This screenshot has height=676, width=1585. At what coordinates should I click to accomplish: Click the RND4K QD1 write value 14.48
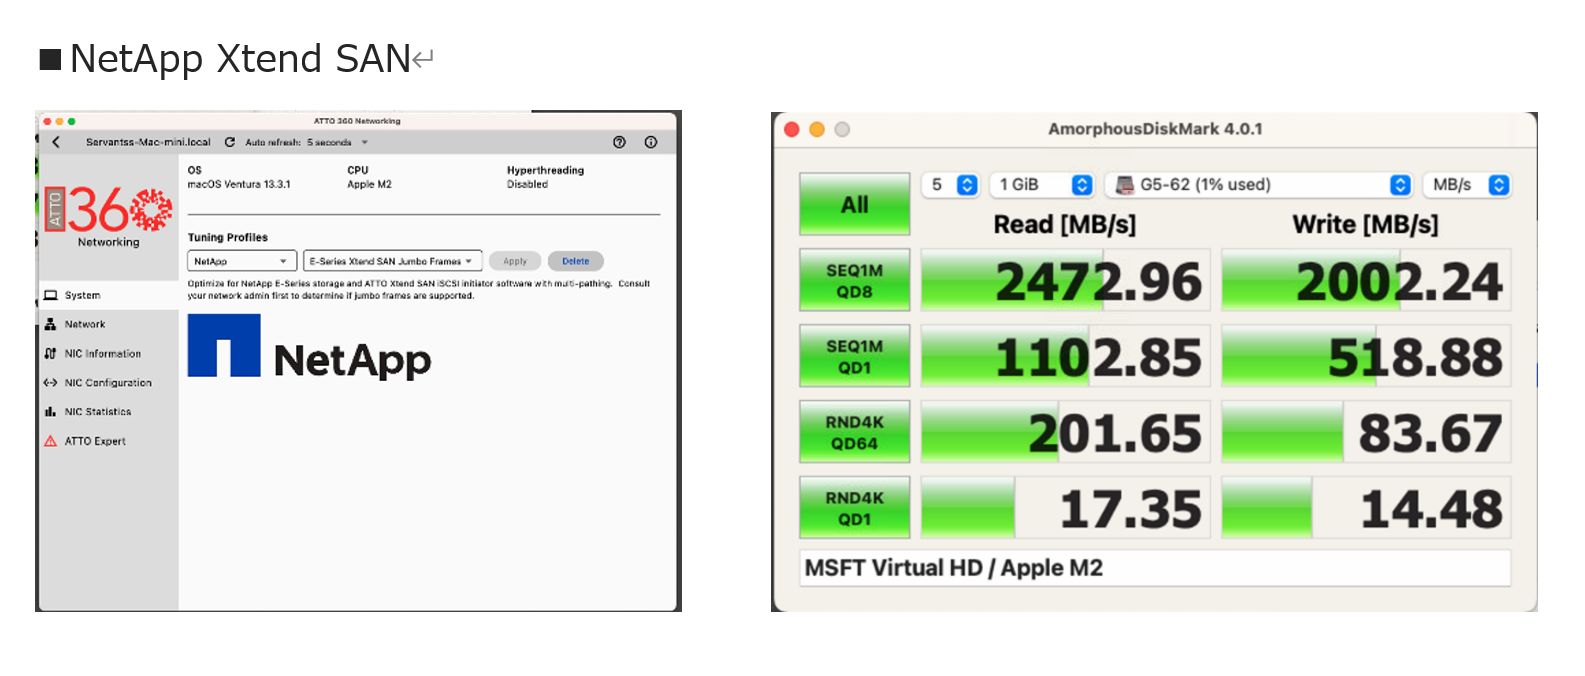pos(1366,508)
